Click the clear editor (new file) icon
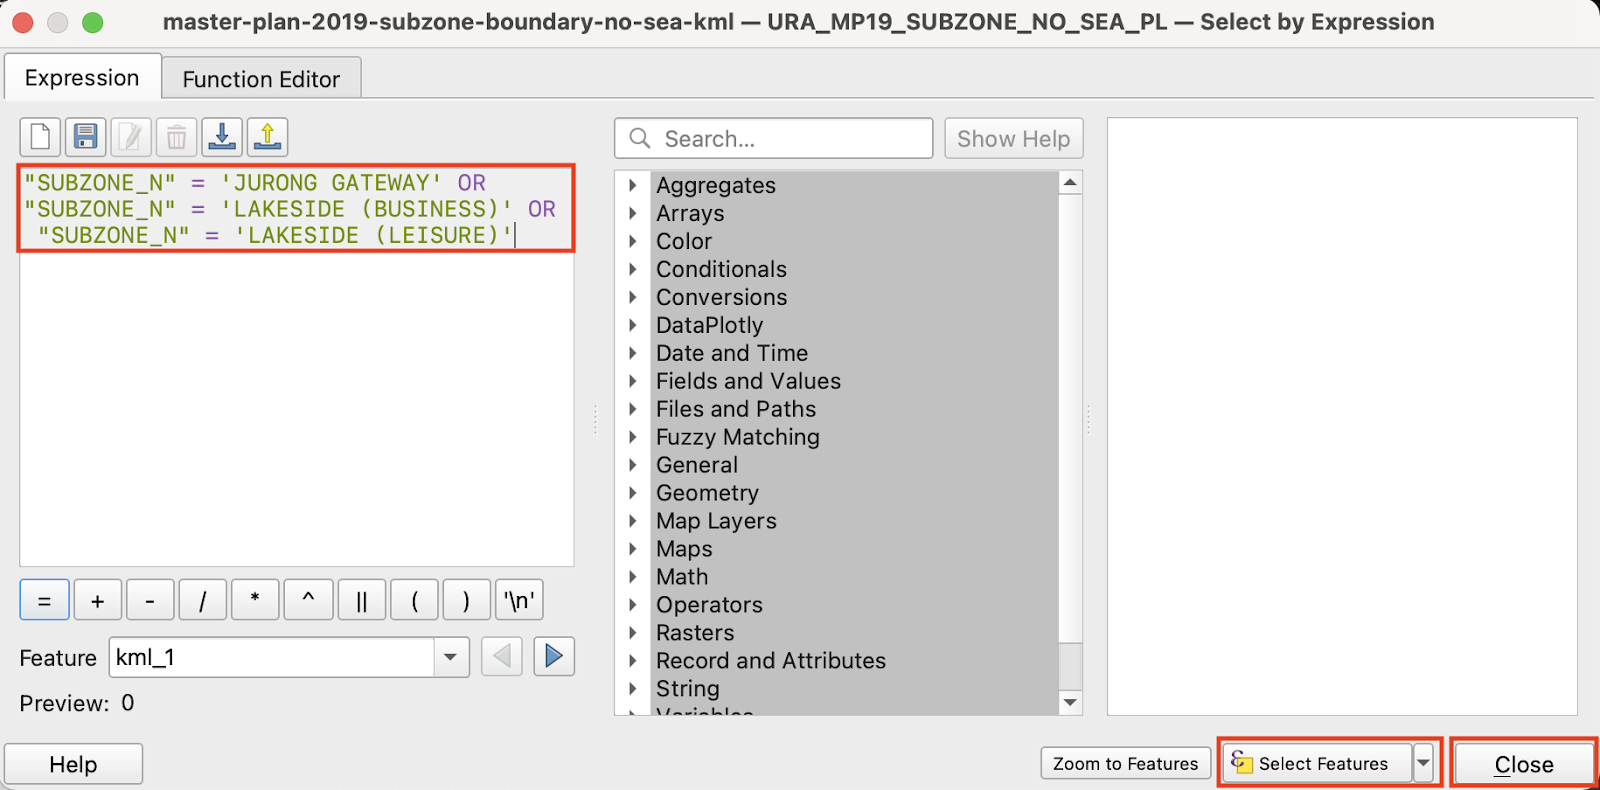Screen dimensions: 1600x790 point(40,137)
